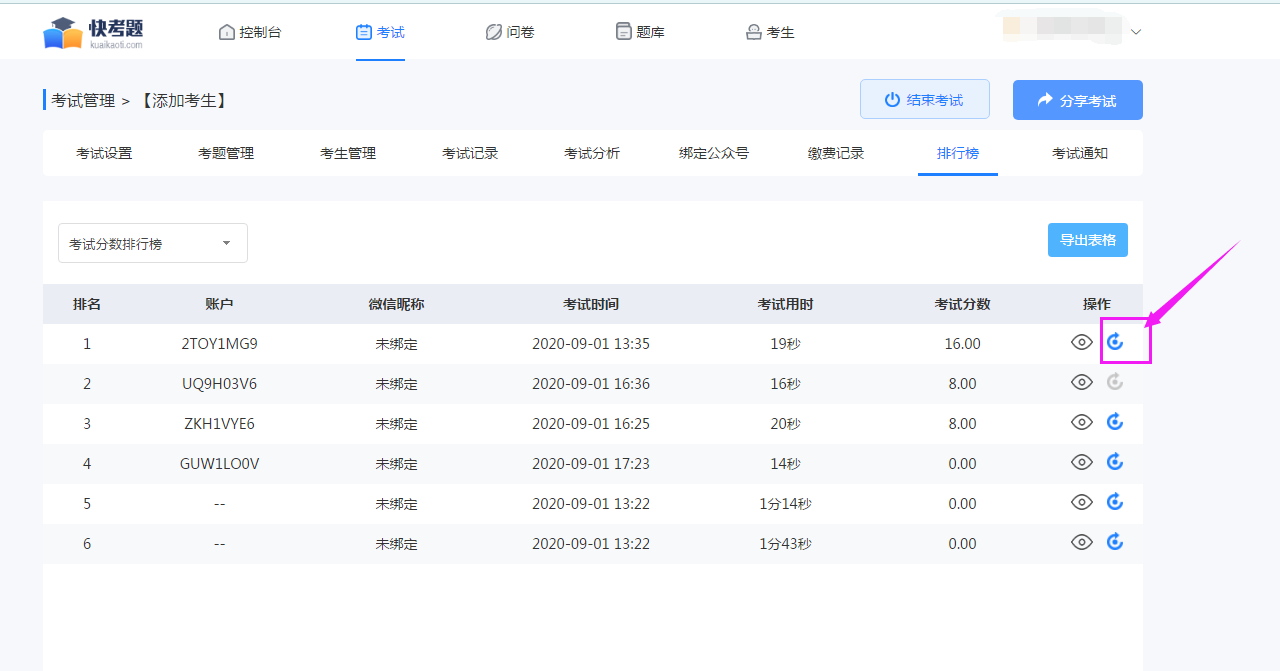The height and width of the screenshot is (671, 1280).
Task: Click the 【添加考生】 breadcrumb text
Action: click(185, 100)
